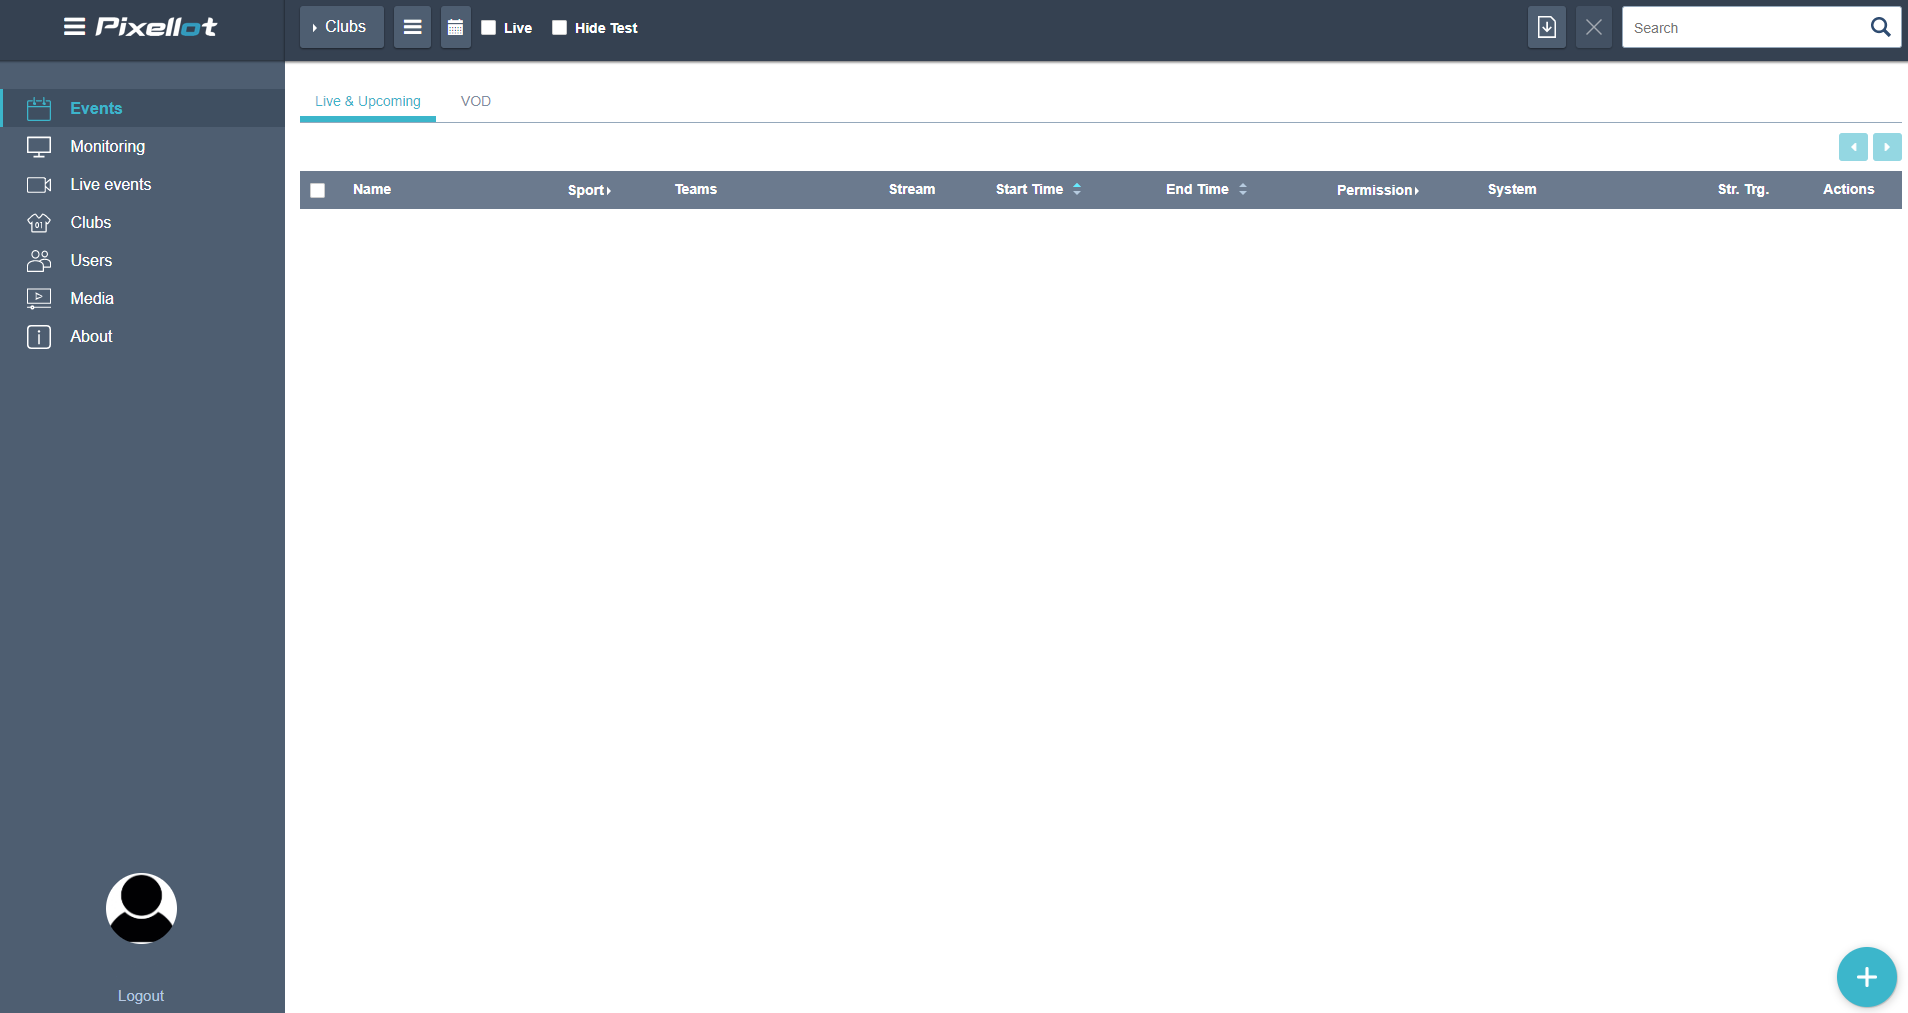Click the Str. Trg. column header
The image size is (1908, 1013).
[x=1744, y=189]
